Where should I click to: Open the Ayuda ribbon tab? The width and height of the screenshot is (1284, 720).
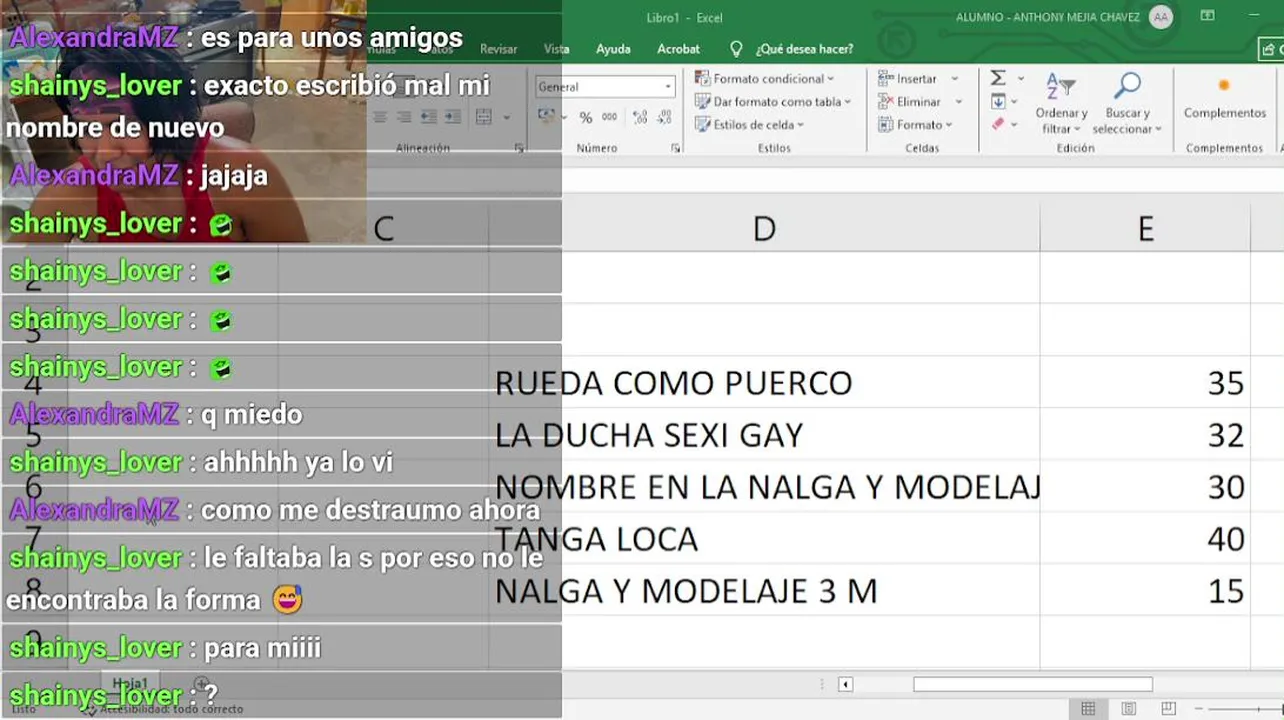tap(613, 49)
